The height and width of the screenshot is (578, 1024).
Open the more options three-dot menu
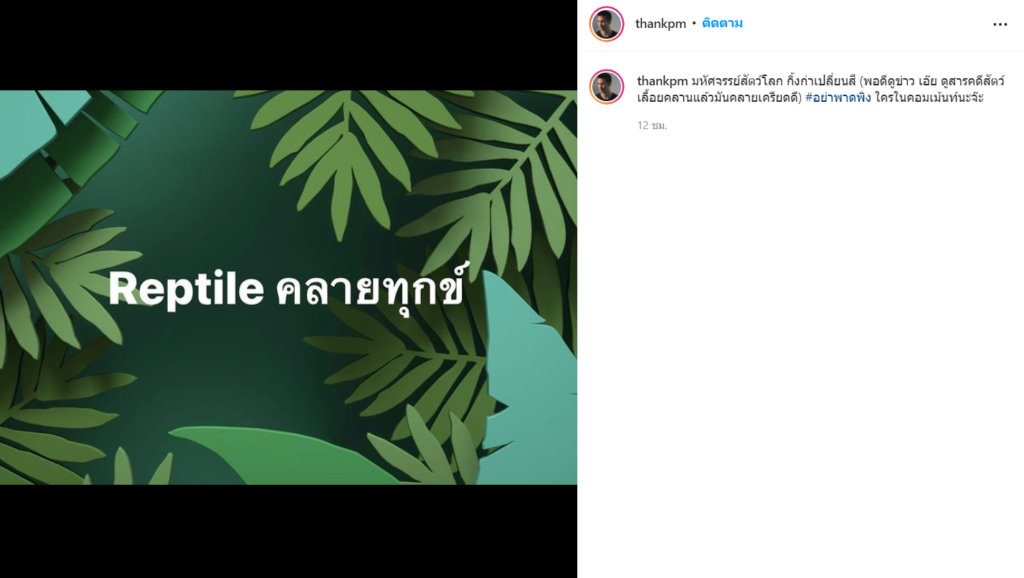pos(1000,24)
